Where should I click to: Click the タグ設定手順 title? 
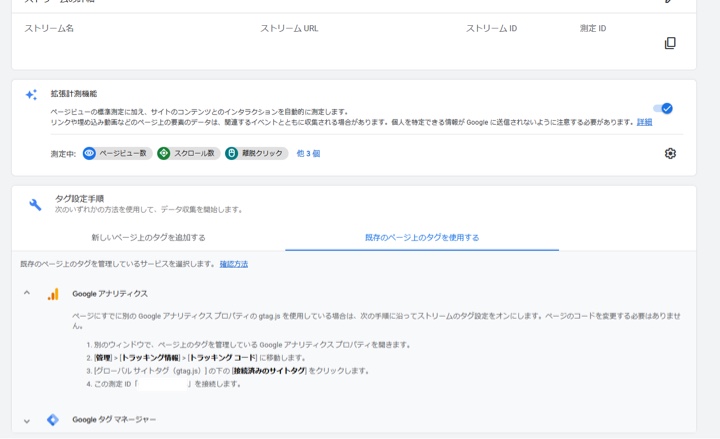[79, 199]
